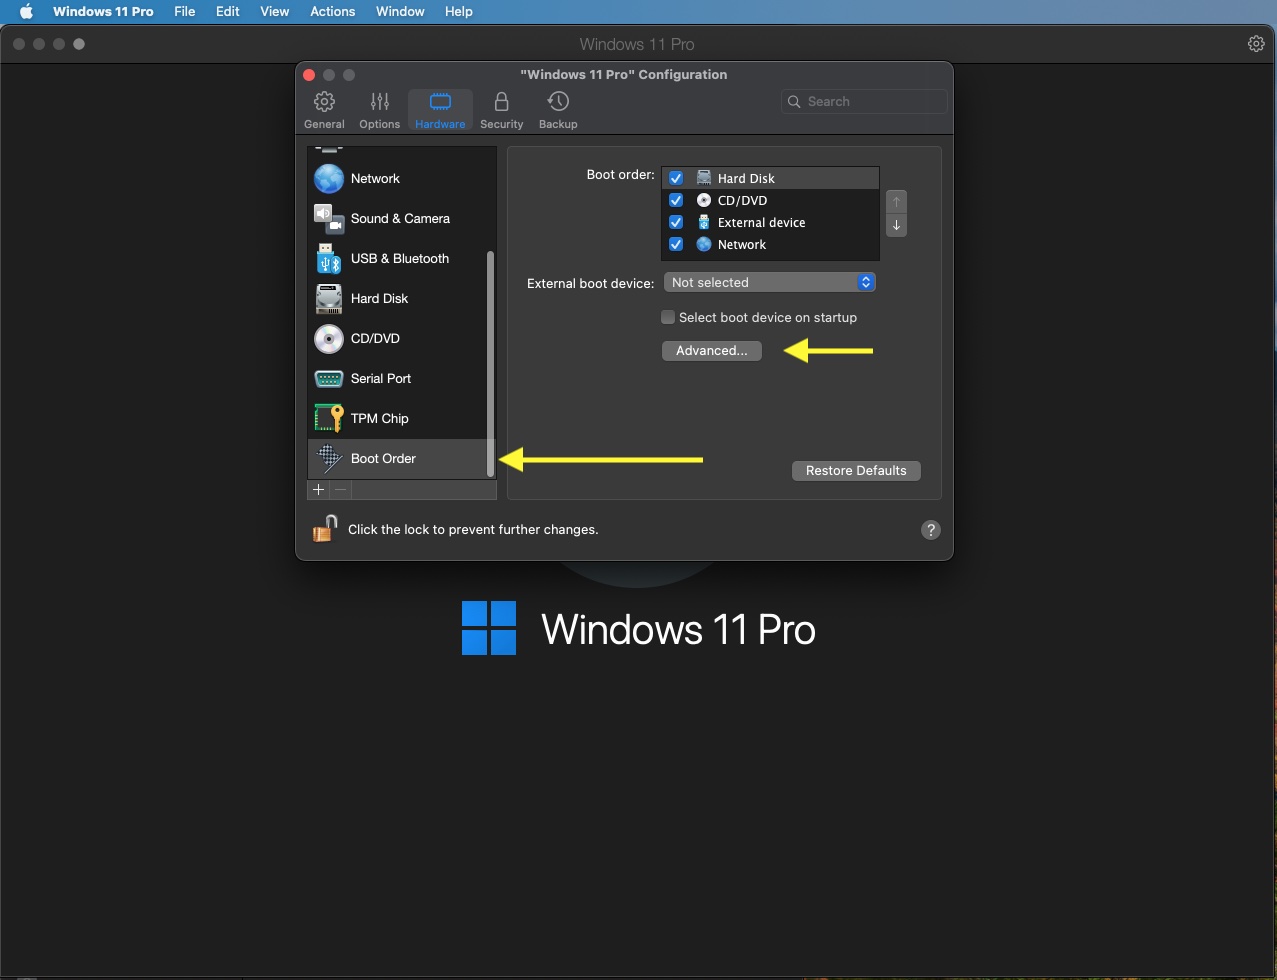Switch to the Hardware tab
The height and width of the screenshot is (980, 1277).
440,110
